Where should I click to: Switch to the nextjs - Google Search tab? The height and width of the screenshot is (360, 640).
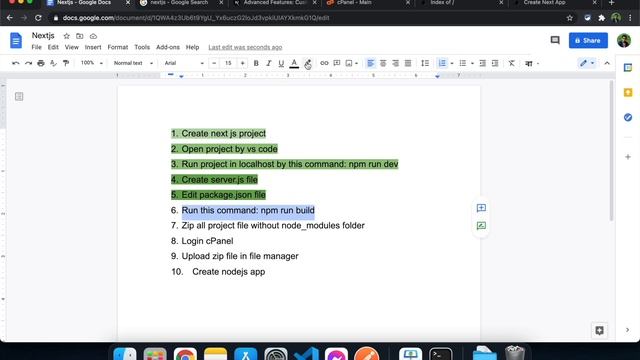pyautogui.click(x=181, y=3)
